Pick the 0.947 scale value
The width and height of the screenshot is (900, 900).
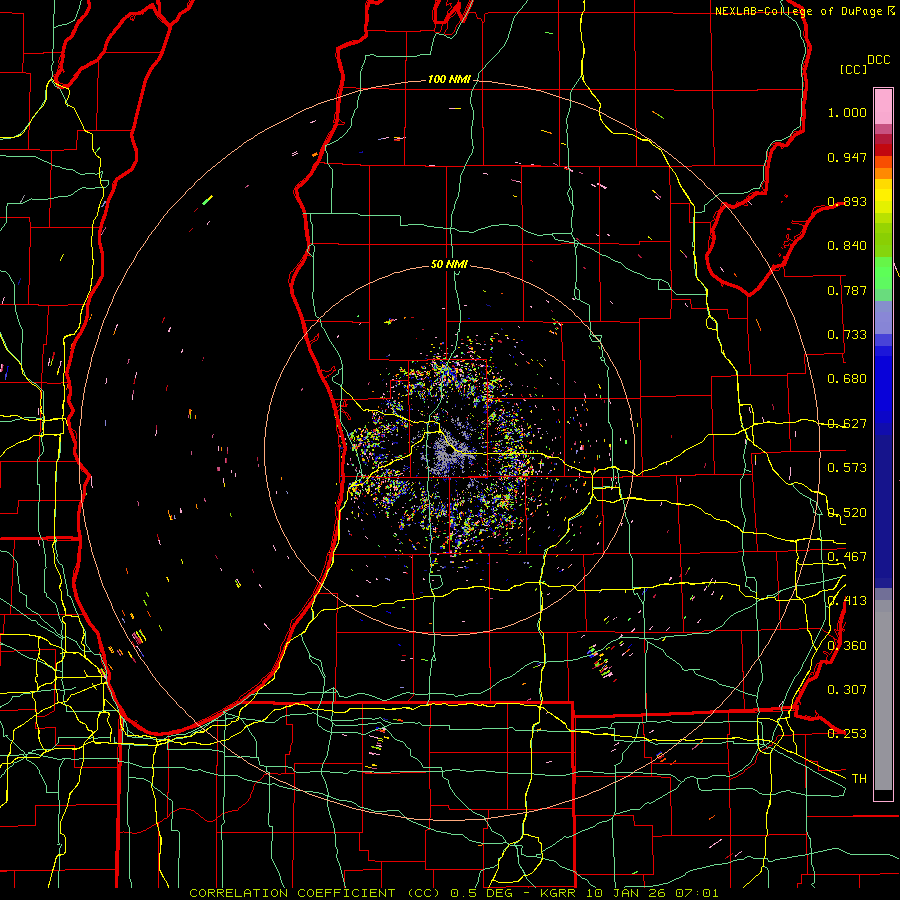point(847,157)
